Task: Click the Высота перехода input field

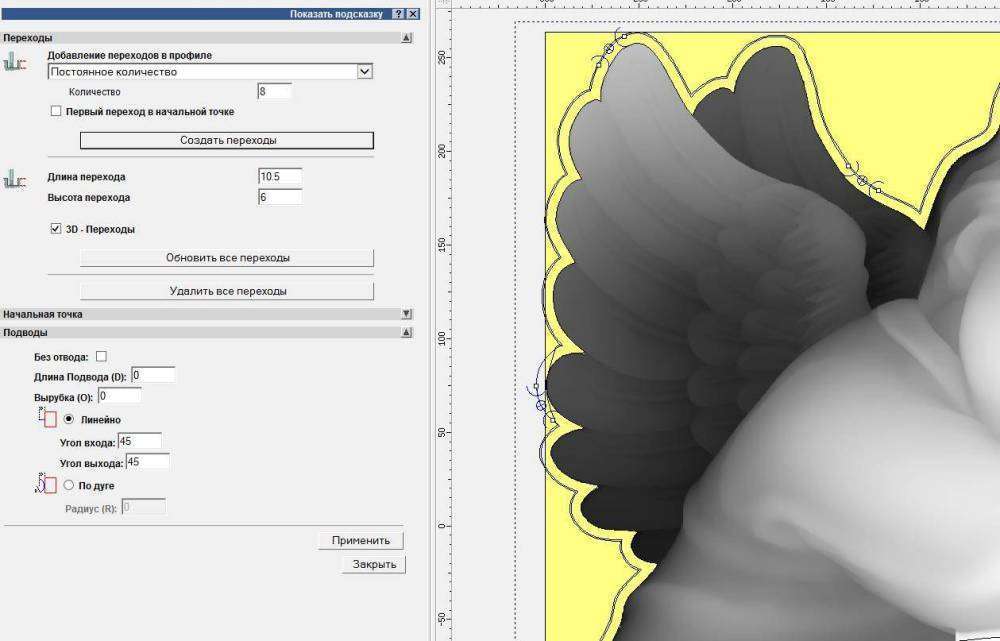Action: pyautogui.click(x=279, y=197)
